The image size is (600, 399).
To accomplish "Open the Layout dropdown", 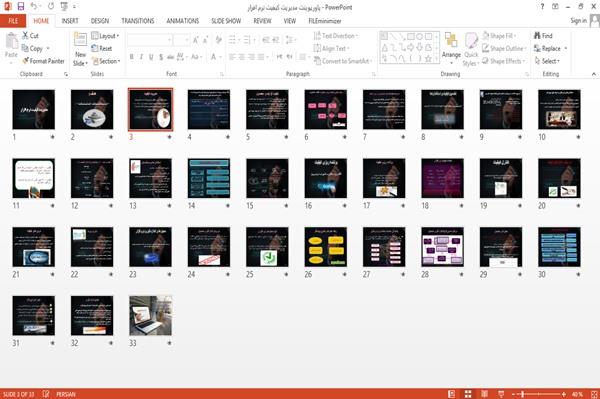I will coord(105,36).
